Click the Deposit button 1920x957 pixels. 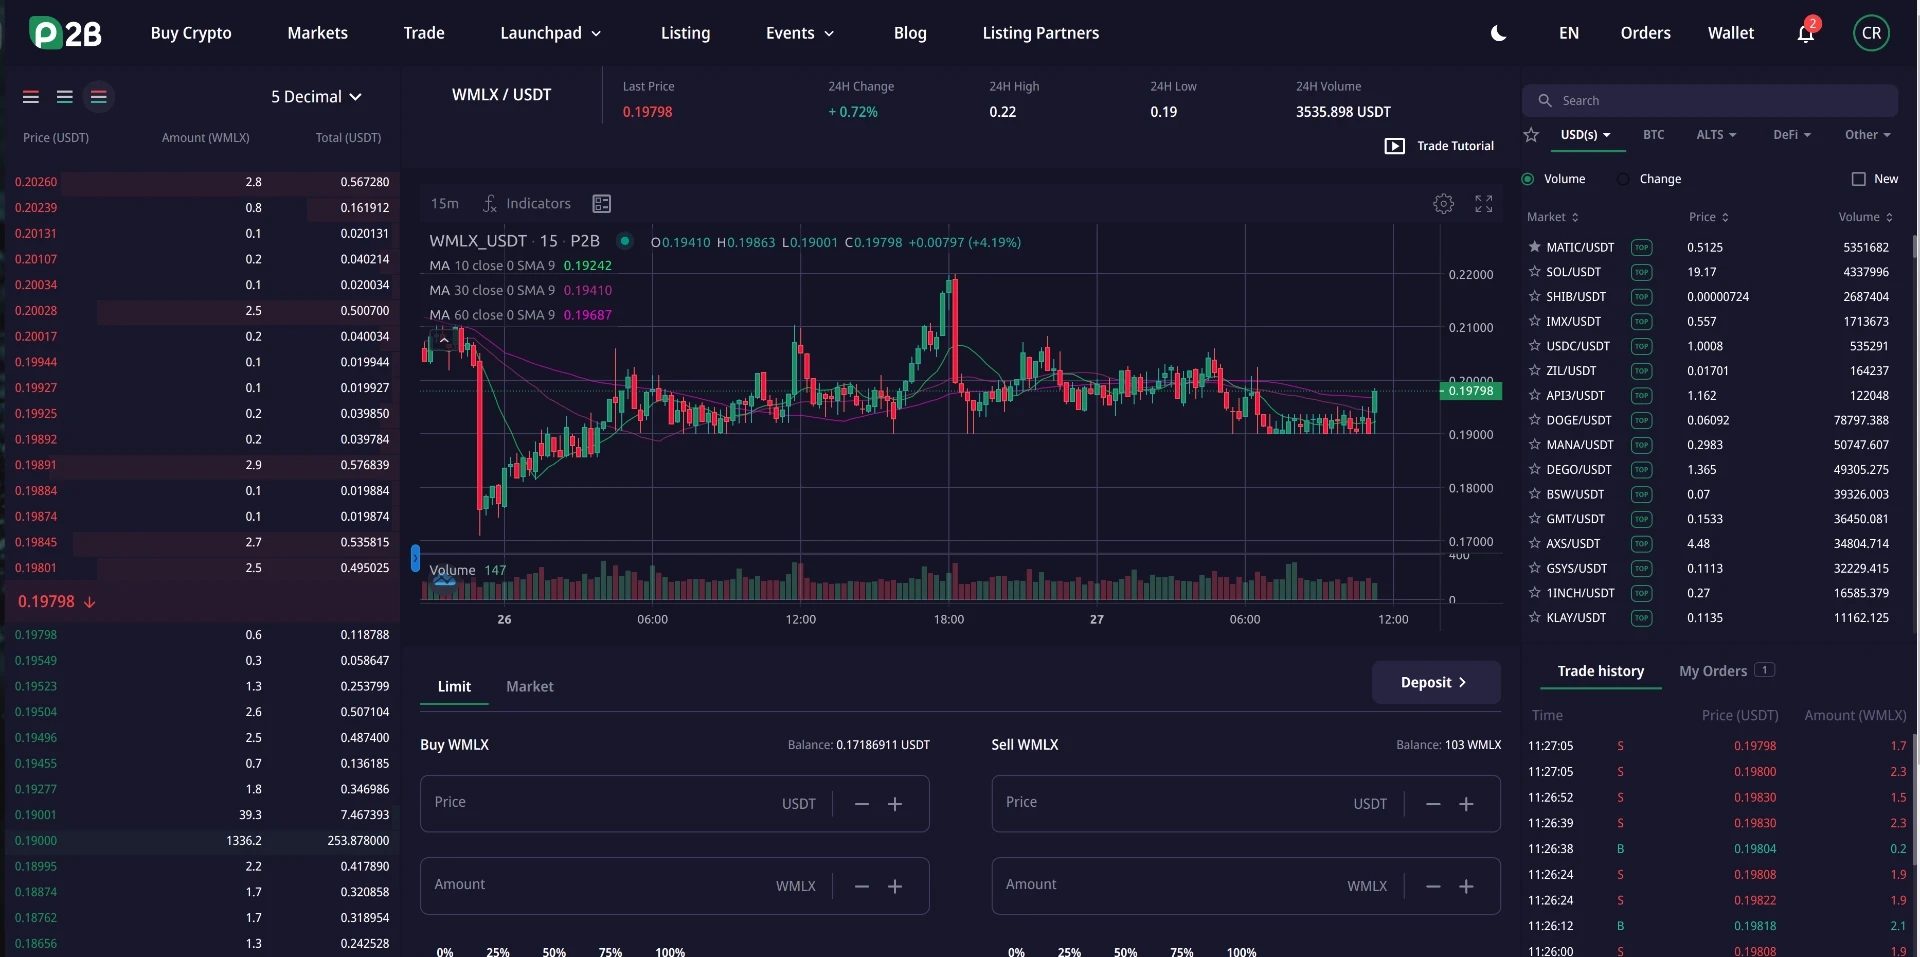point(1436,682)
